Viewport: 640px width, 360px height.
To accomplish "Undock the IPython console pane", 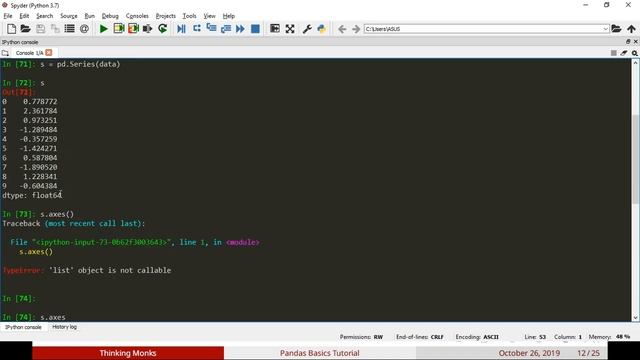I will [628, 42].
